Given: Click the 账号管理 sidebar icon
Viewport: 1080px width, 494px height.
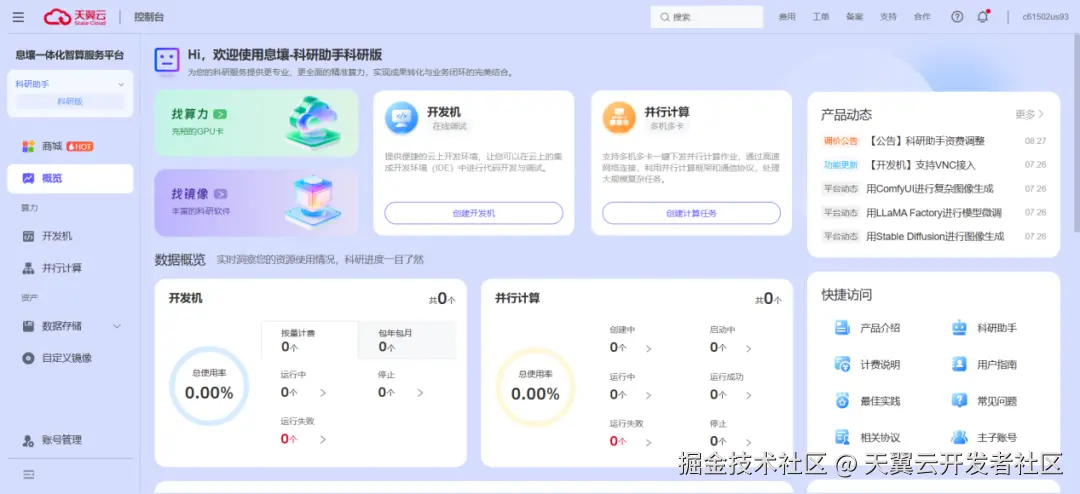Looking at the screenshot, I should pyautogui.click(x=28, y=440).
